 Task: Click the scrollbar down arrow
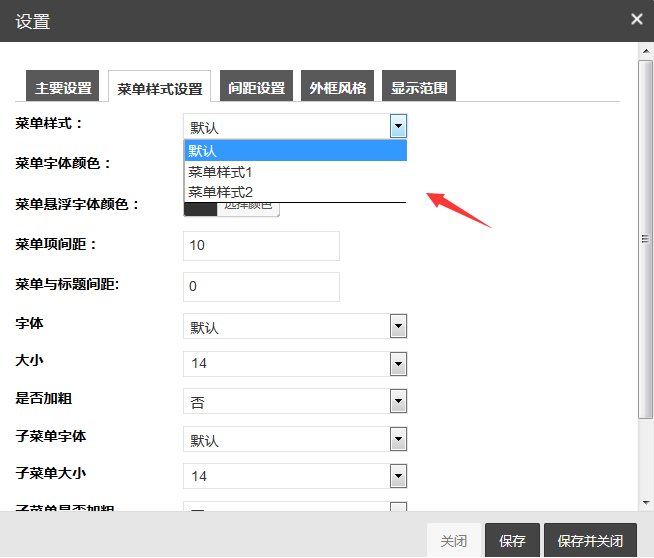(x=646, y=503)
